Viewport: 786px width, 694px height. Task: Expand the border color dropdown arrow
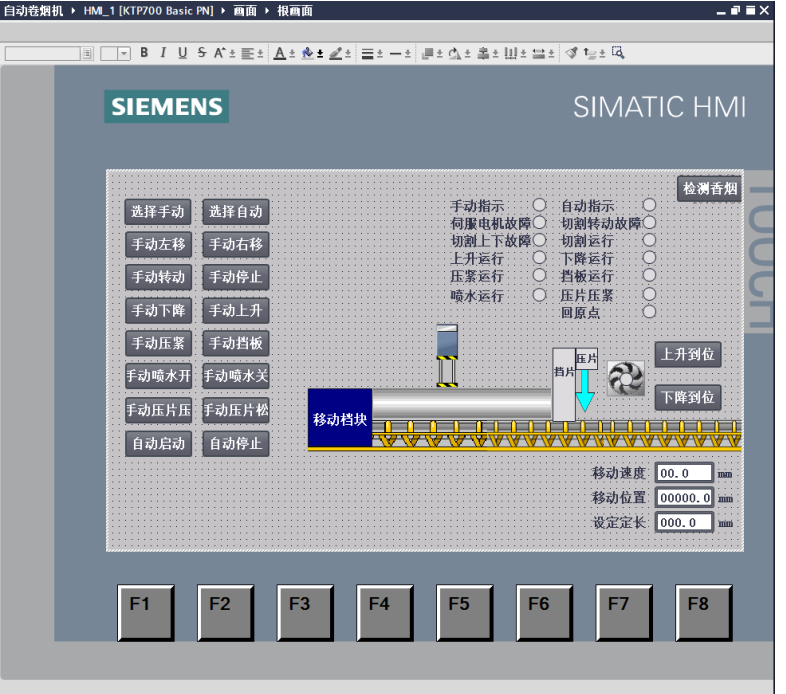[348, 54]
